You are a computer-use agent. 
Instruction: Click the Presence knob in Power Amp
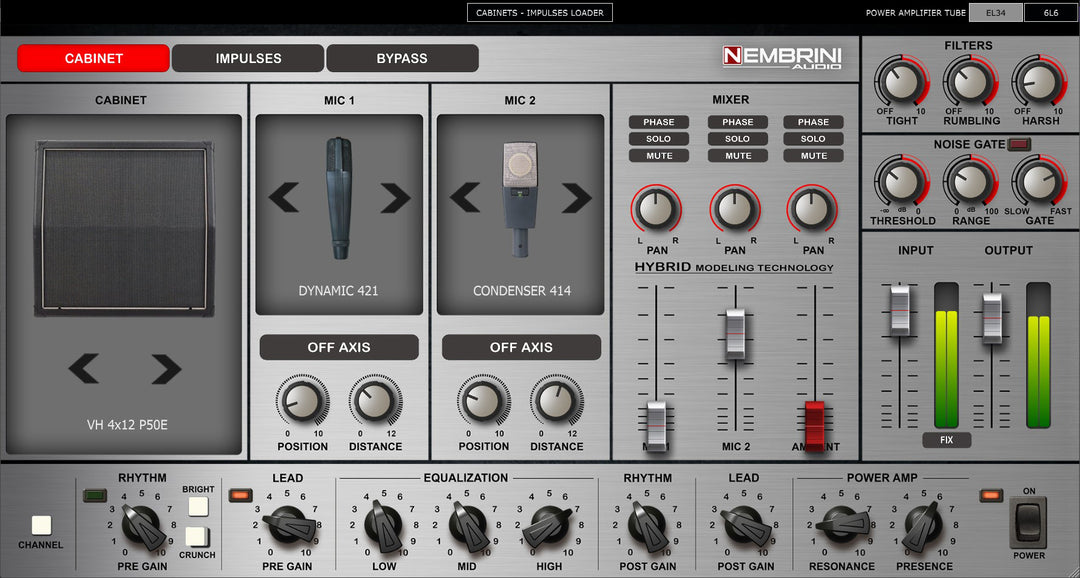point(923,526)
